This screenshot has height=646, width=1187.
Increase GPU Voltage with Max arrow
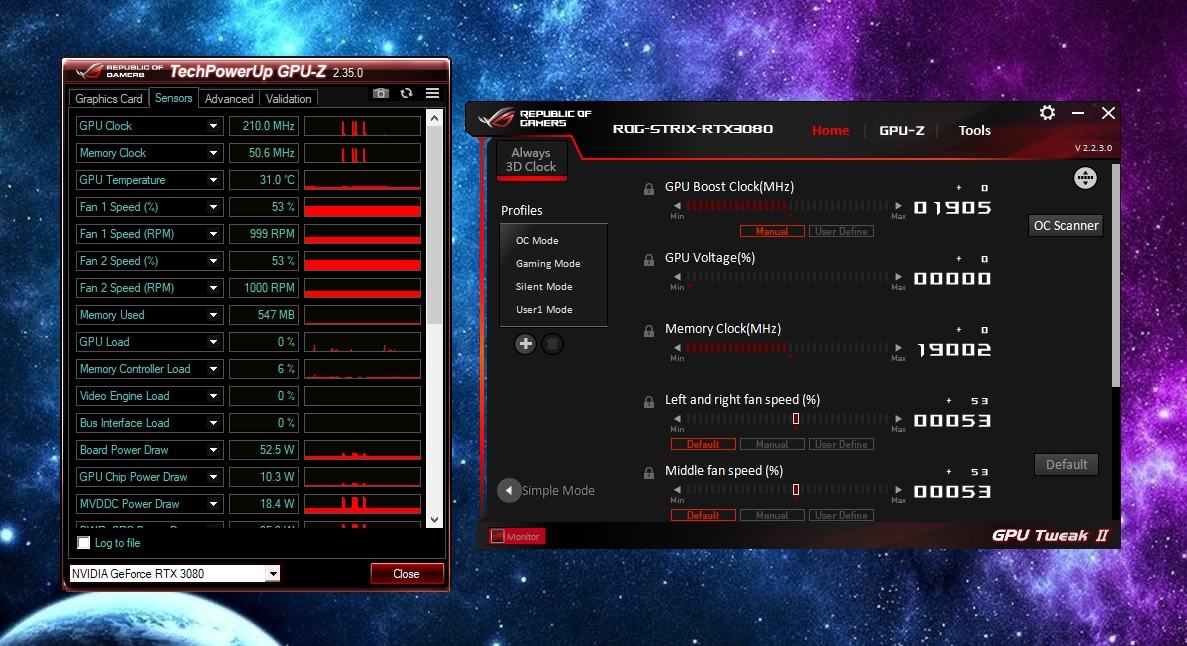(898, 276)
